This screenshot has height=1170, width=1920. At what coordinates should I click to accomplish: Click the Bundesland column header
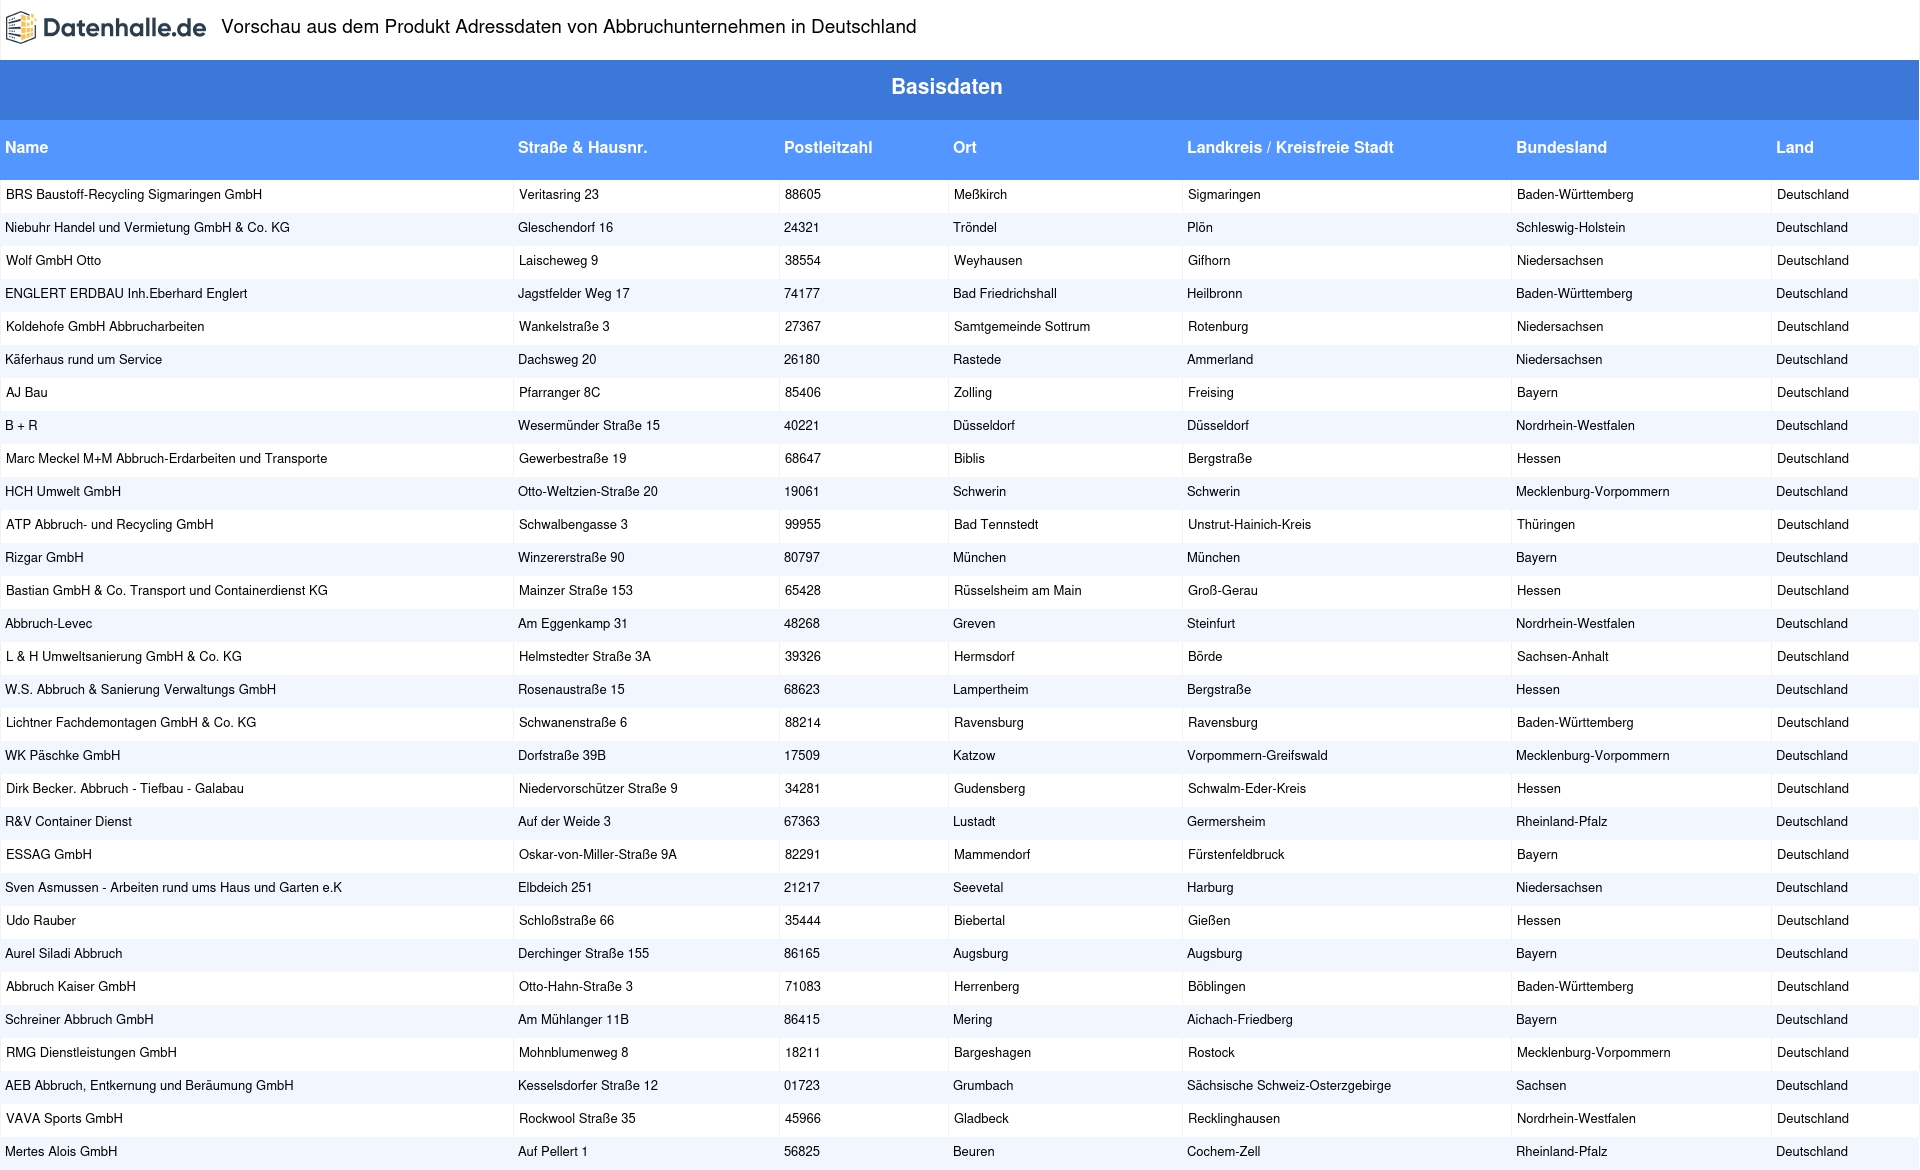click(1561, 147)
